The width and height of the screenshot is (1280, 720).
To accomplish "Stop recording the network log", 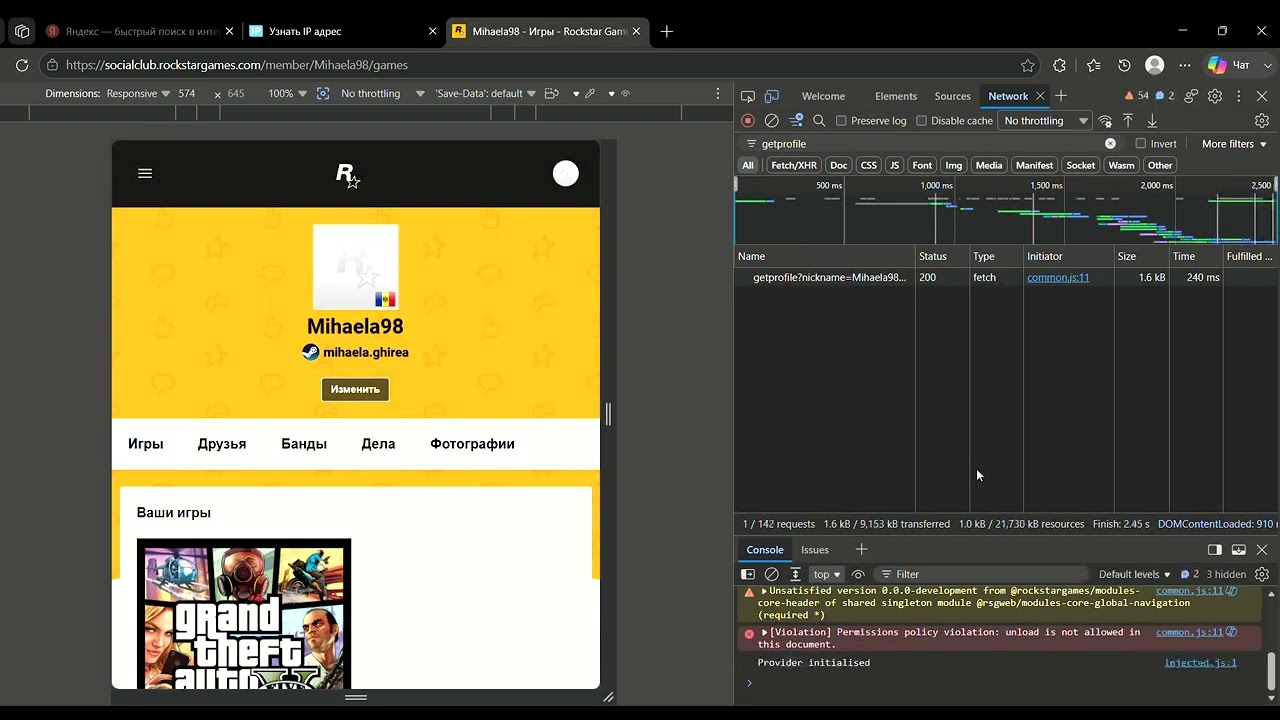I will 747,121.
